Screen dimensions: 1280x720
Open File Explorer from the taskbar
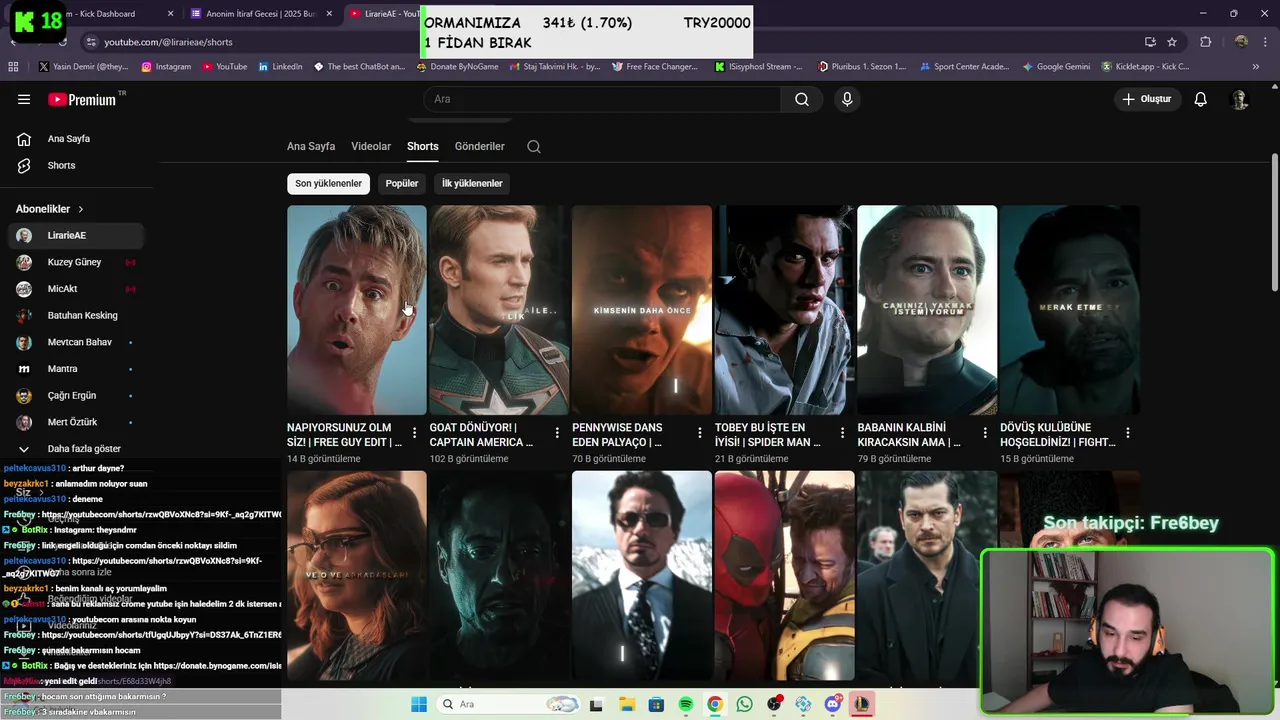pyautogui.click(x=627, y=704)
